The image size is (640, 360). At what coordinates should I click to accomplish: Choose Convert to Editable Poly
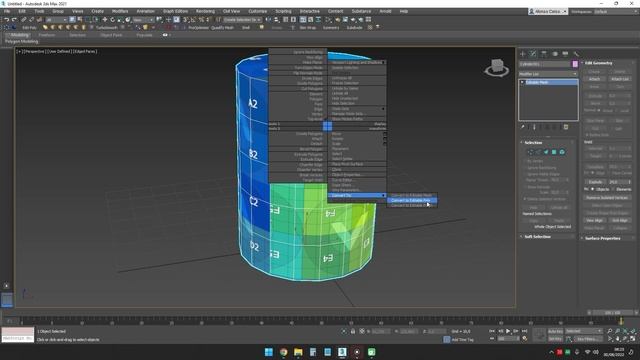pyautogui.click(x=411, y=200)
